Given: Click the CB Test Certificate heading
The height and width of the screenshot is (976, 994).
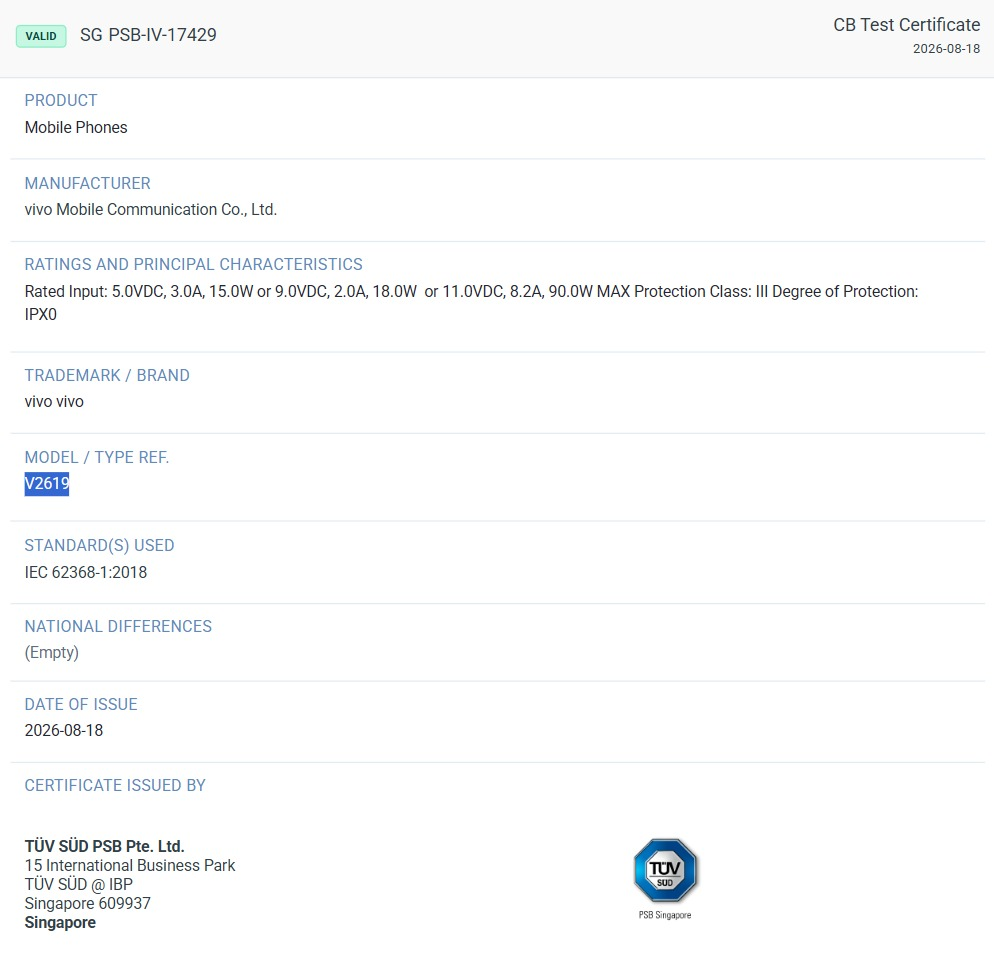Looking at the screenshot, I should pos(907,25).
